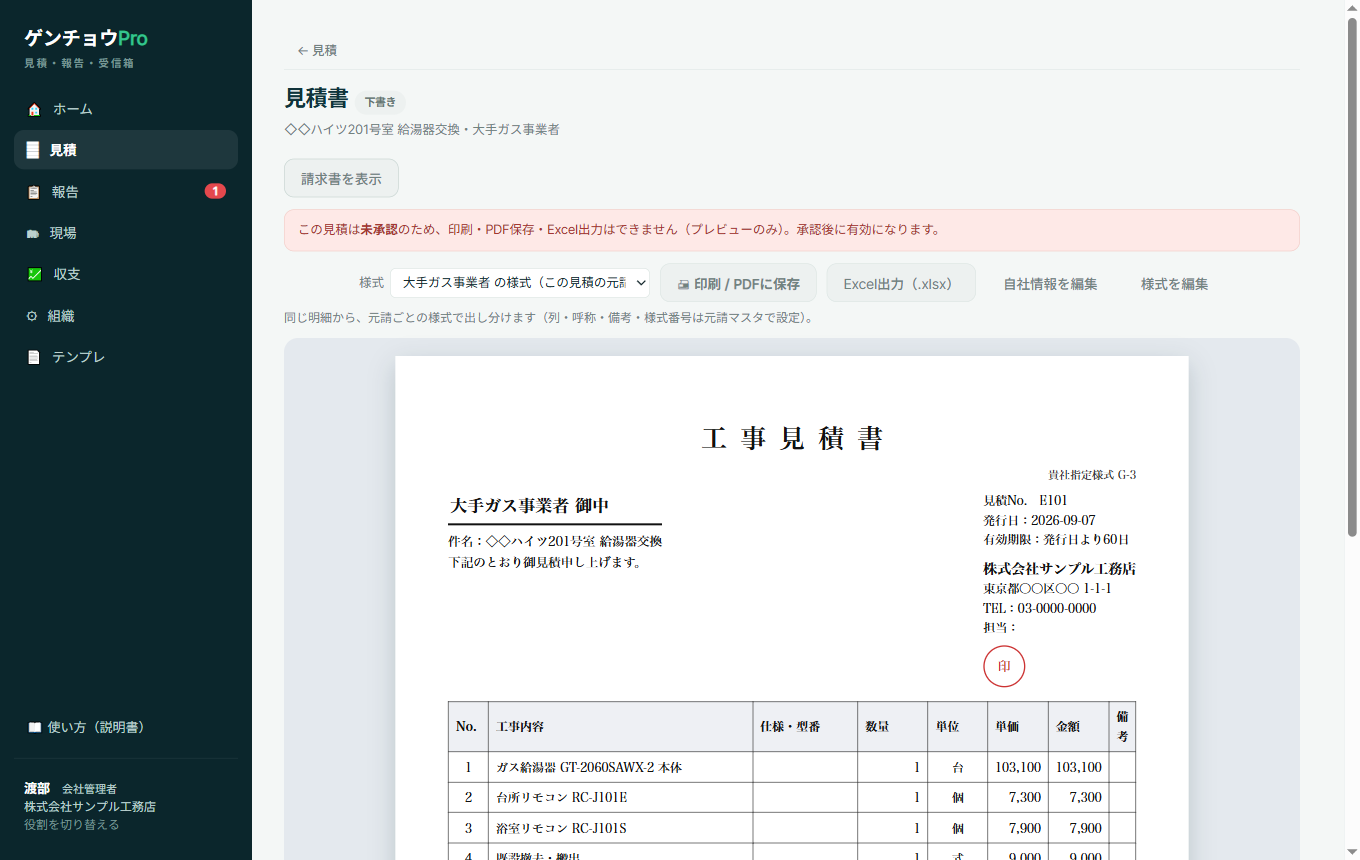Screen dimensions: 1360x860
Task: Click the 組織 gear icon
Action: 32,316
